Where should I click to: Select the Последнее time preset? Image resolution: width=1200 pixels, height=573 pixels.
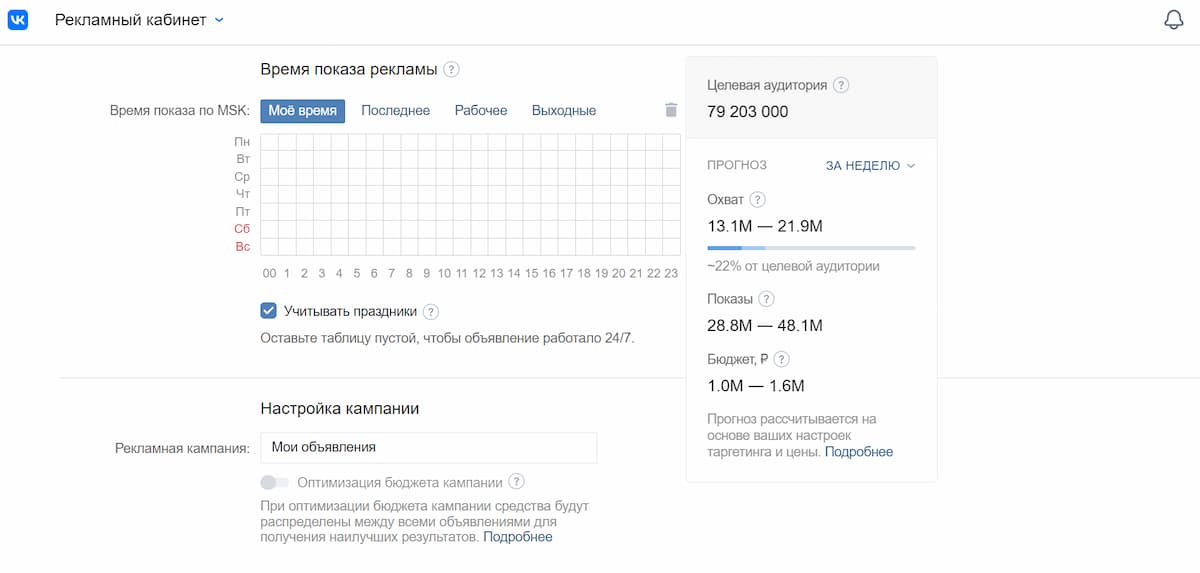coord(395,111)
